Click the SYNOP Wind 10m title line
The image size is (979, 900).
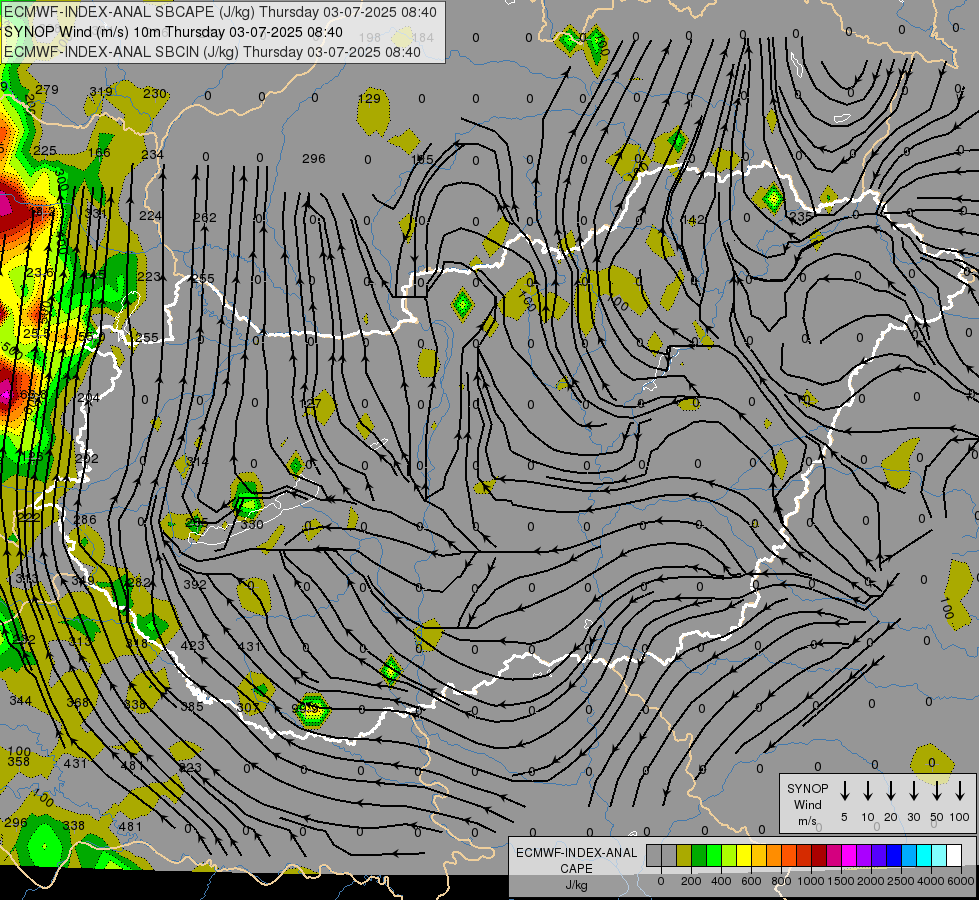tap(173, 32)
